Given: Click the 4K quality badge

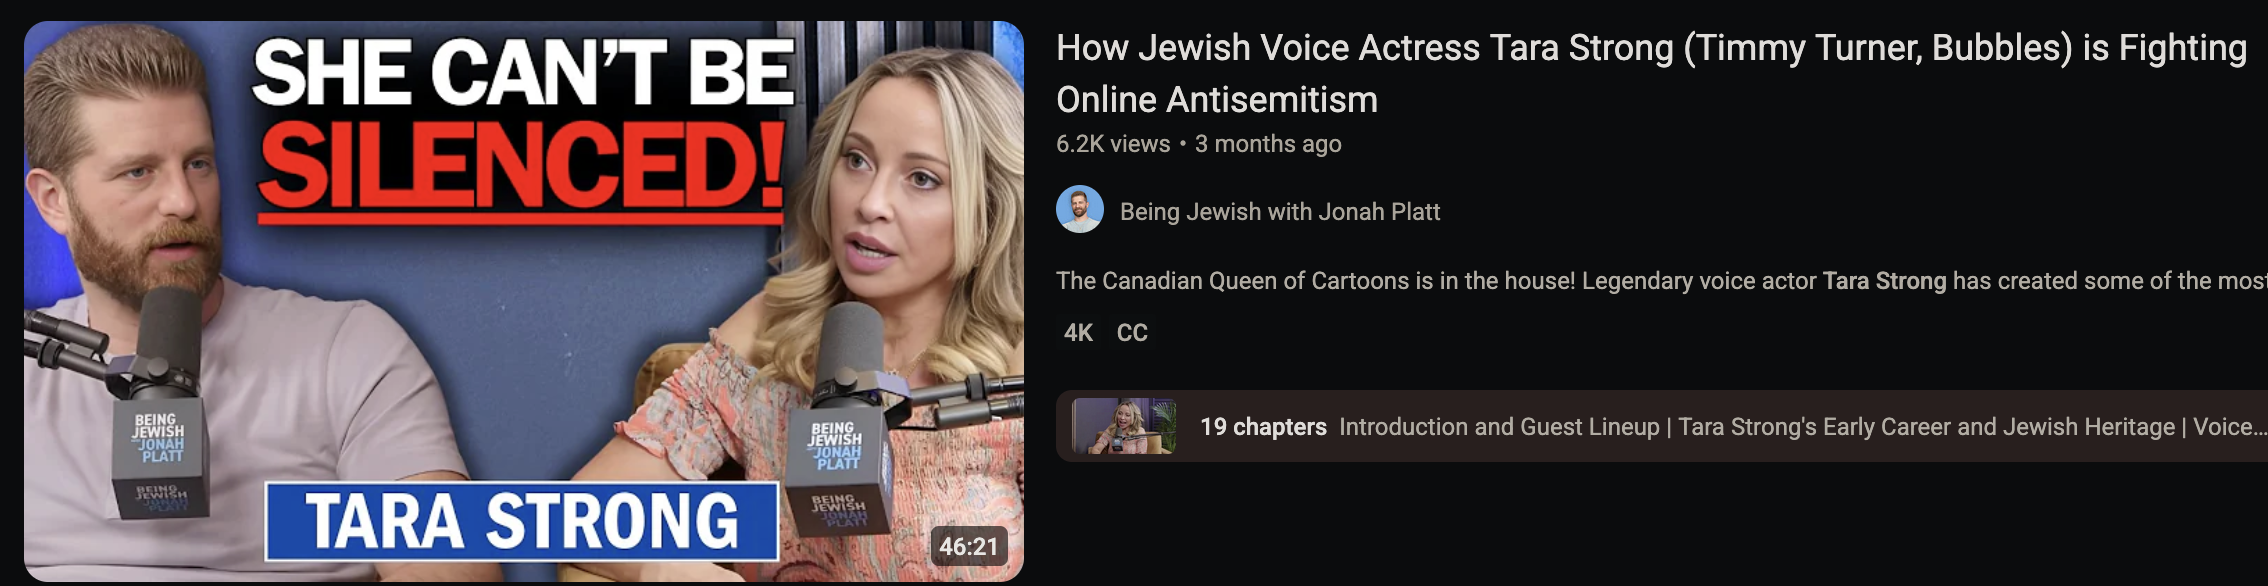Looking at the screenshot, I should pos(1078,333).
